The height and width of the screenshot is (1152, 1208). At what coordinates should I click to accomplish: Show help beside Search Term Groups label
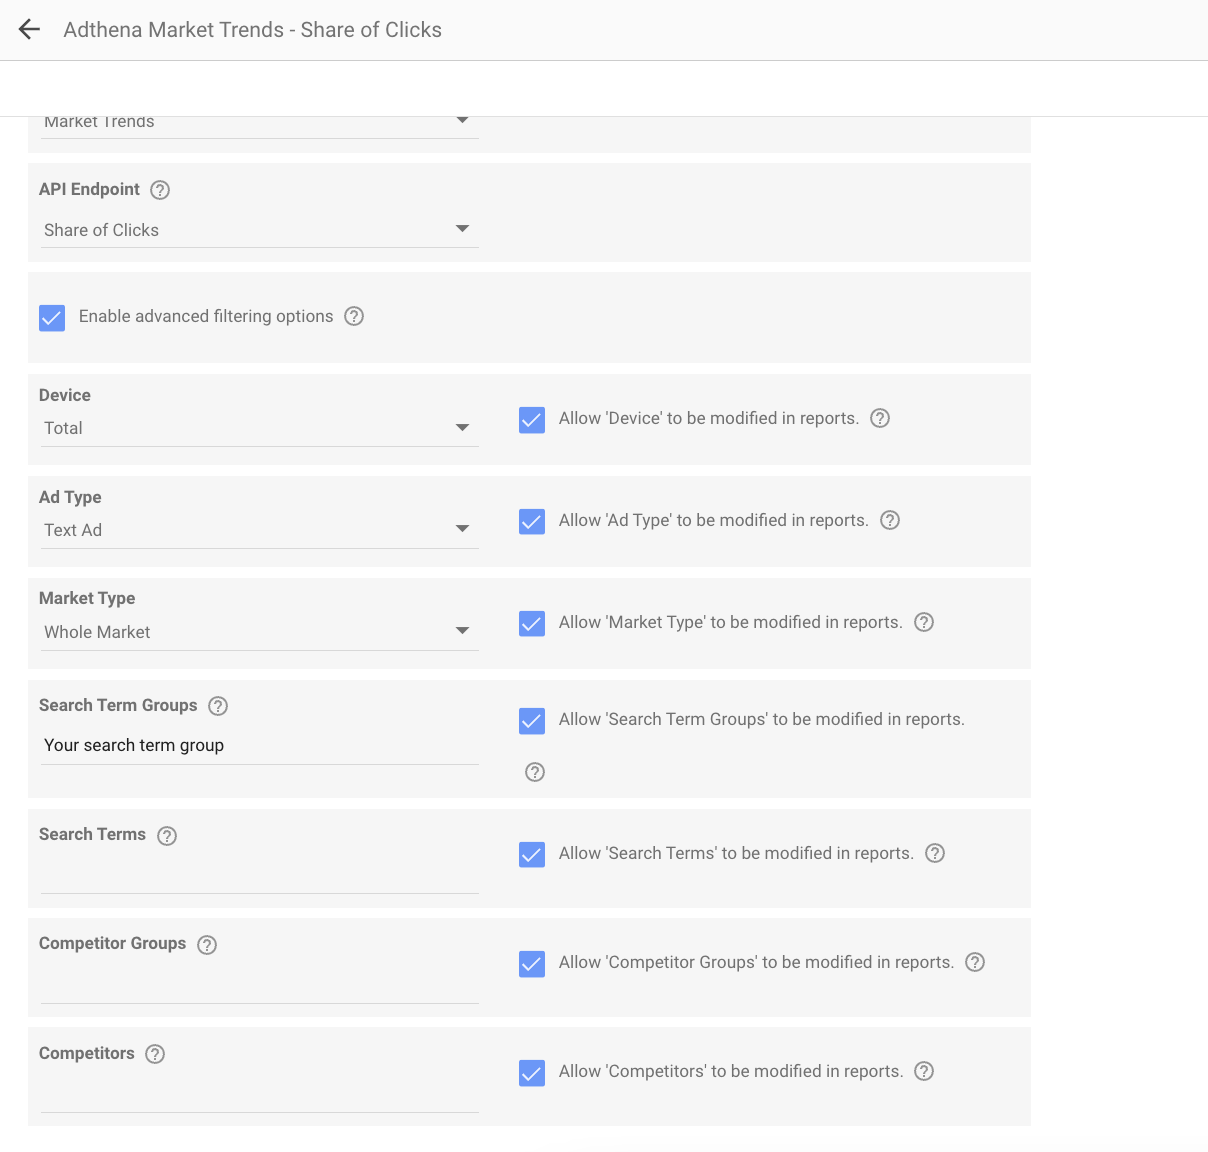pos(218,706)
